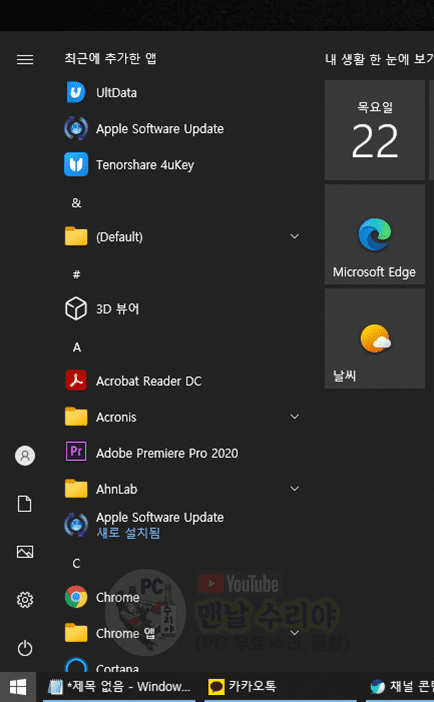Open the user account avatar icon

pos(25,456)
